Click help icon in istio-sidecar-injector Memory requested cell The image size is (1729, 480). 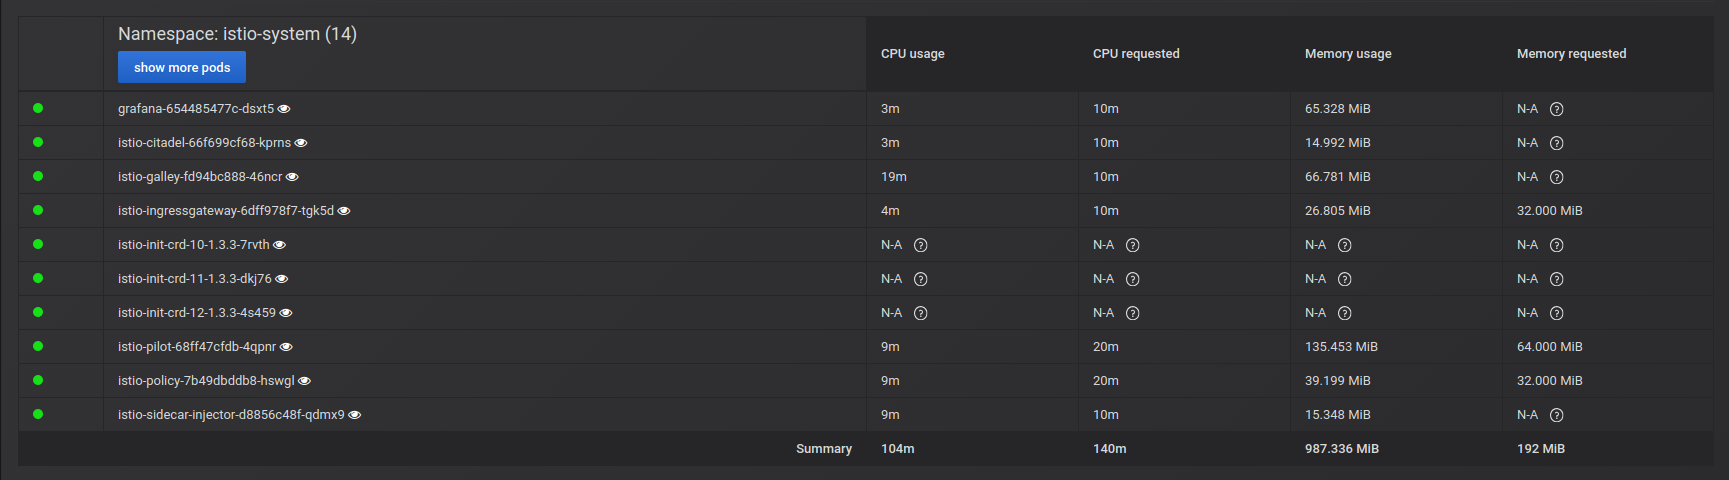coord(1556,415)
